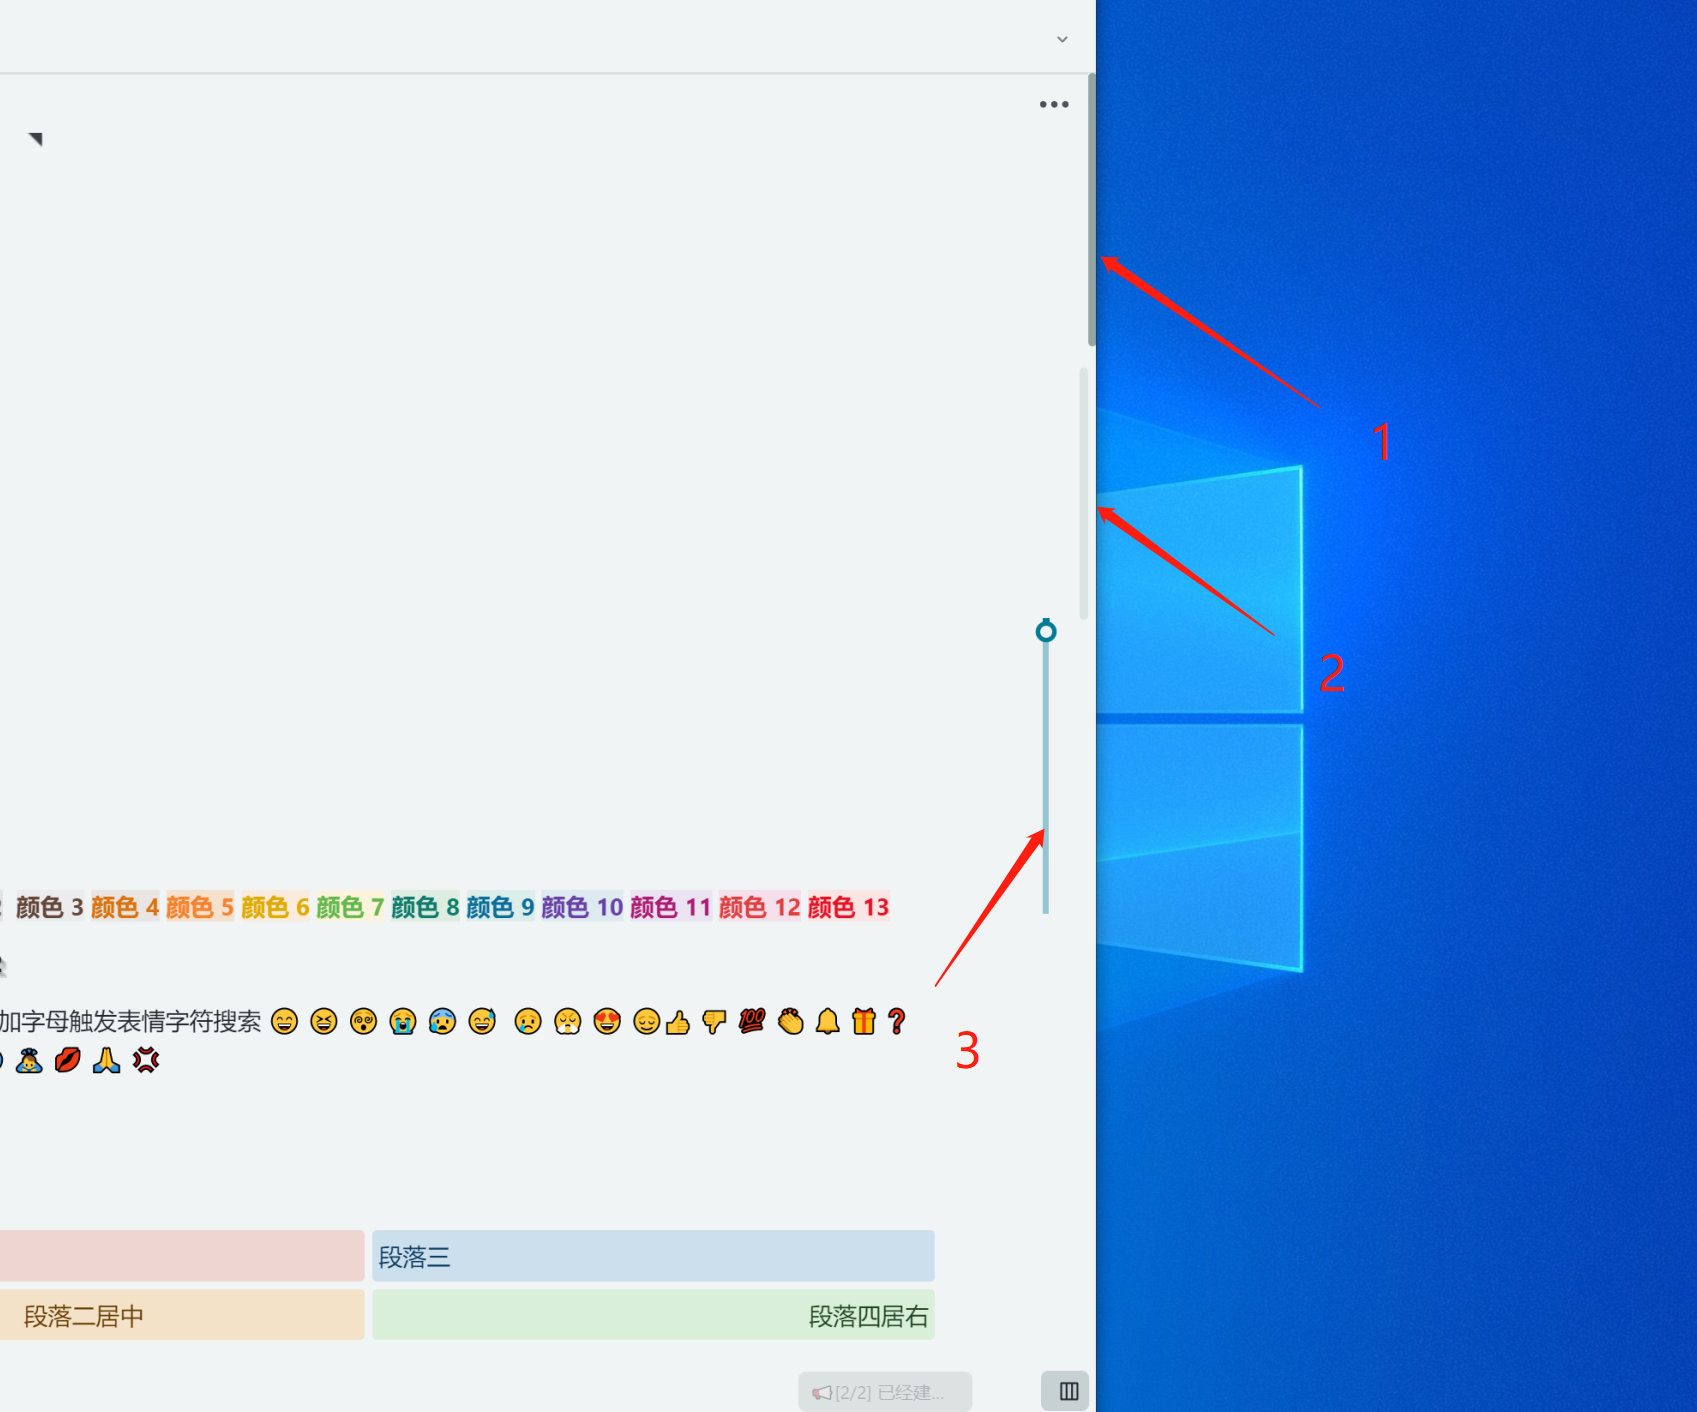
Task: Expand the chevron at the top right
Action: [x=1062, y=39]
